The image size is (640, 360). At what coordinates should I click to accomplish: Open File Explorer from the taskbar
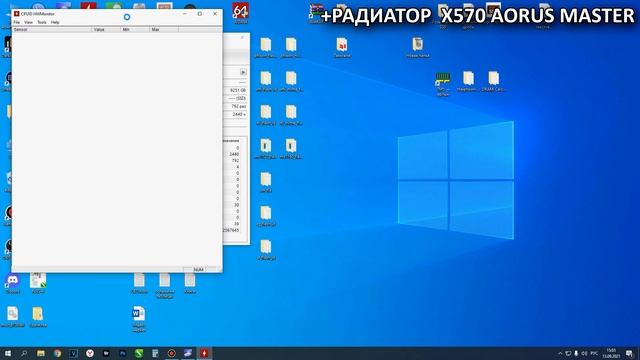coord(41,353)
